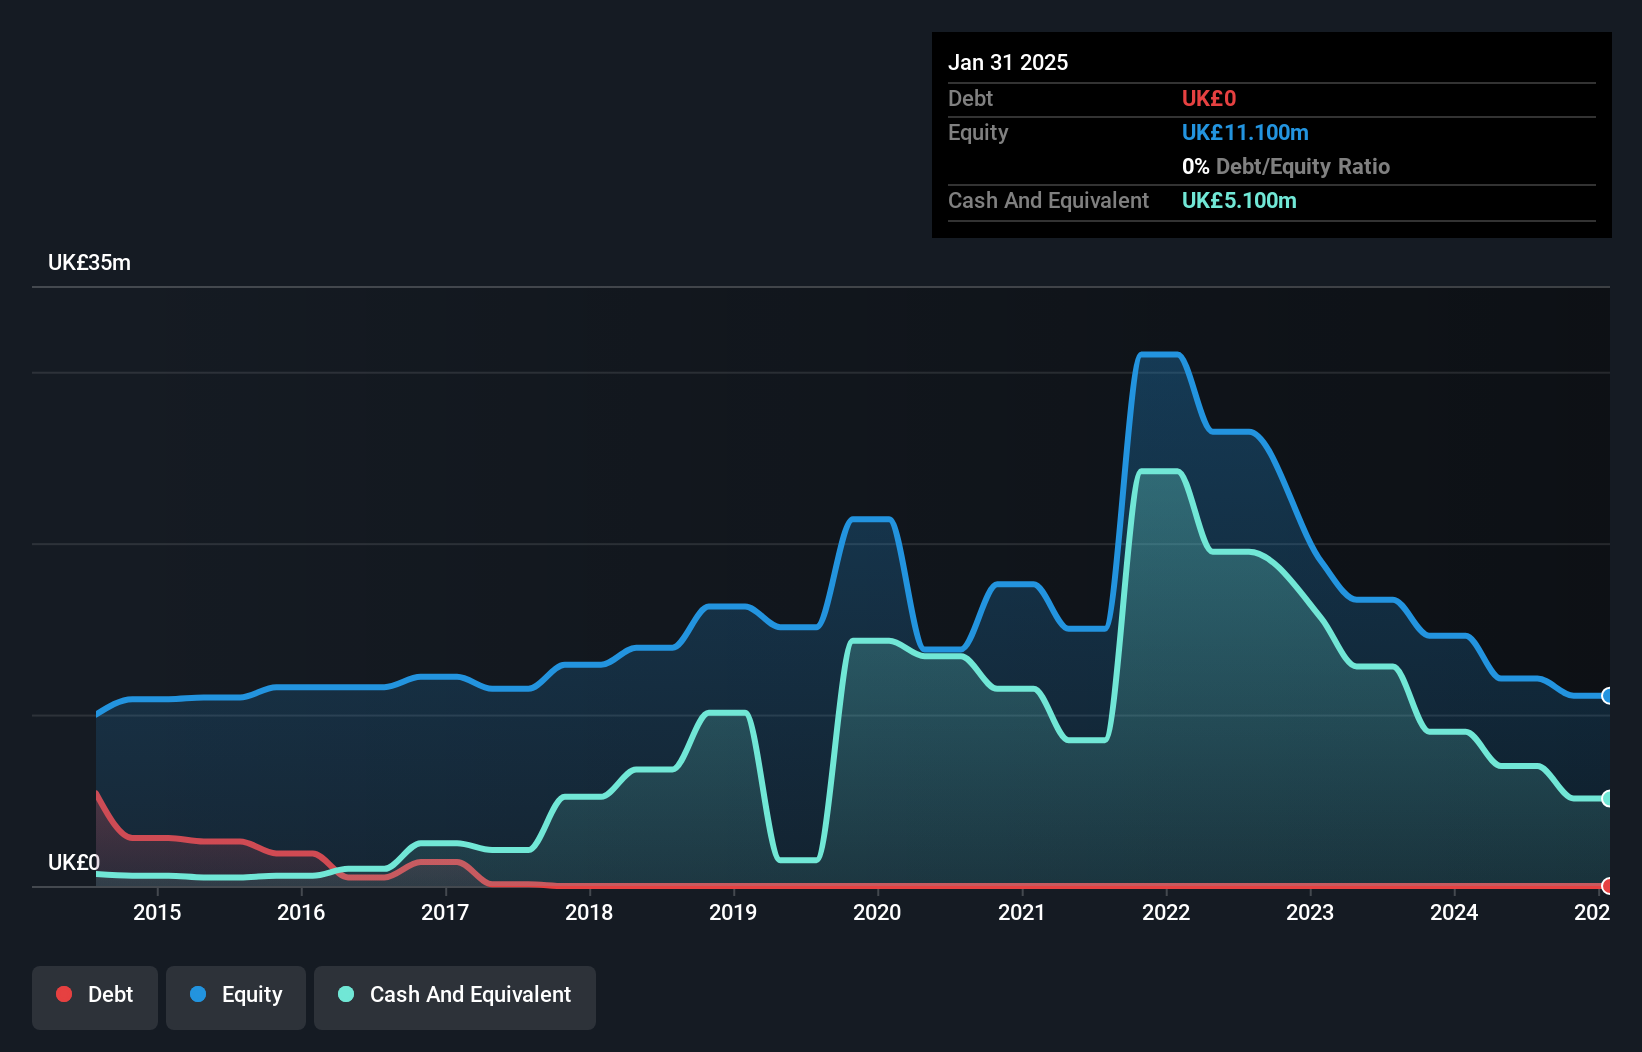Click the UK£0 y-axis label
This screenshot has width=1642, height=1052.
74,862
